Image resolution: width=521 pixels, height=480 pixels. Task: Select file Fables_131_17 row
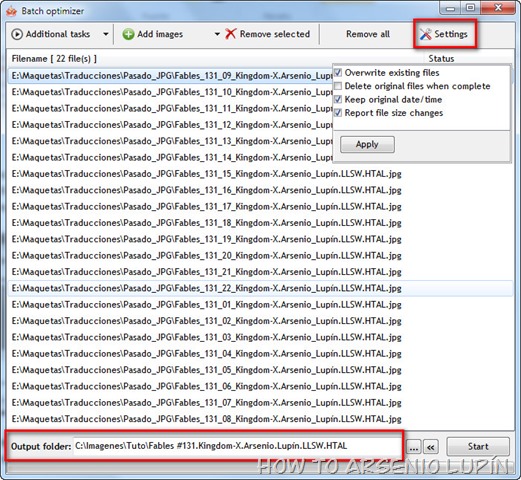point(260,206)
